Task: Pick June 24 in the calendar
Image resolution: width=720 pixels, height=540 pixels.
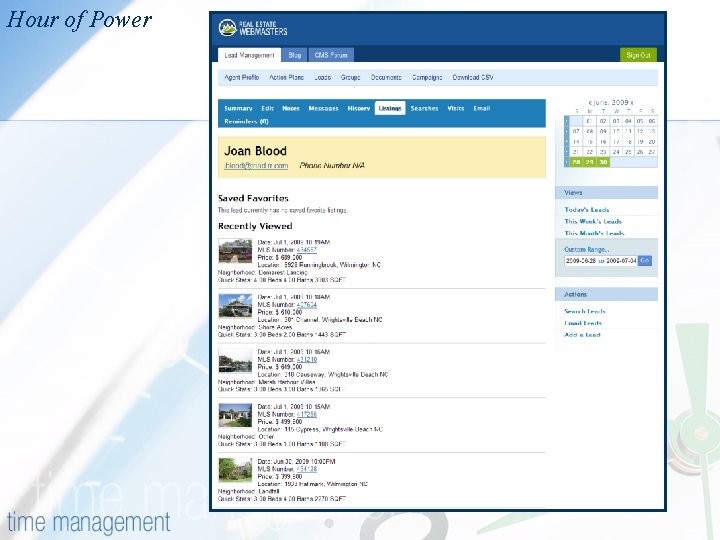Action: pyautogui.click(x=616, y=152)
